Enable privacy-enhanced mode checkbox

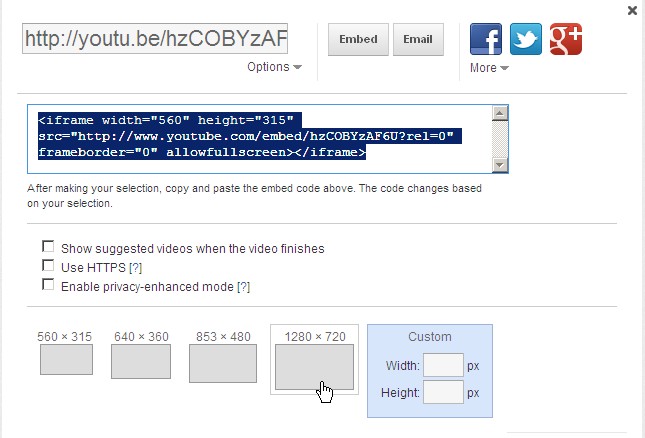coord(48,285)
